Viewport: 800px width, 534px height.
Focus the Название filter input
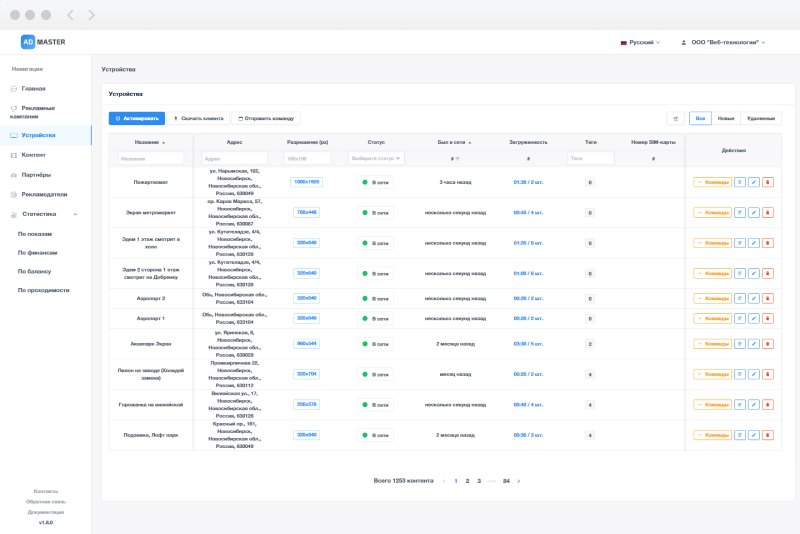[151, 159]
